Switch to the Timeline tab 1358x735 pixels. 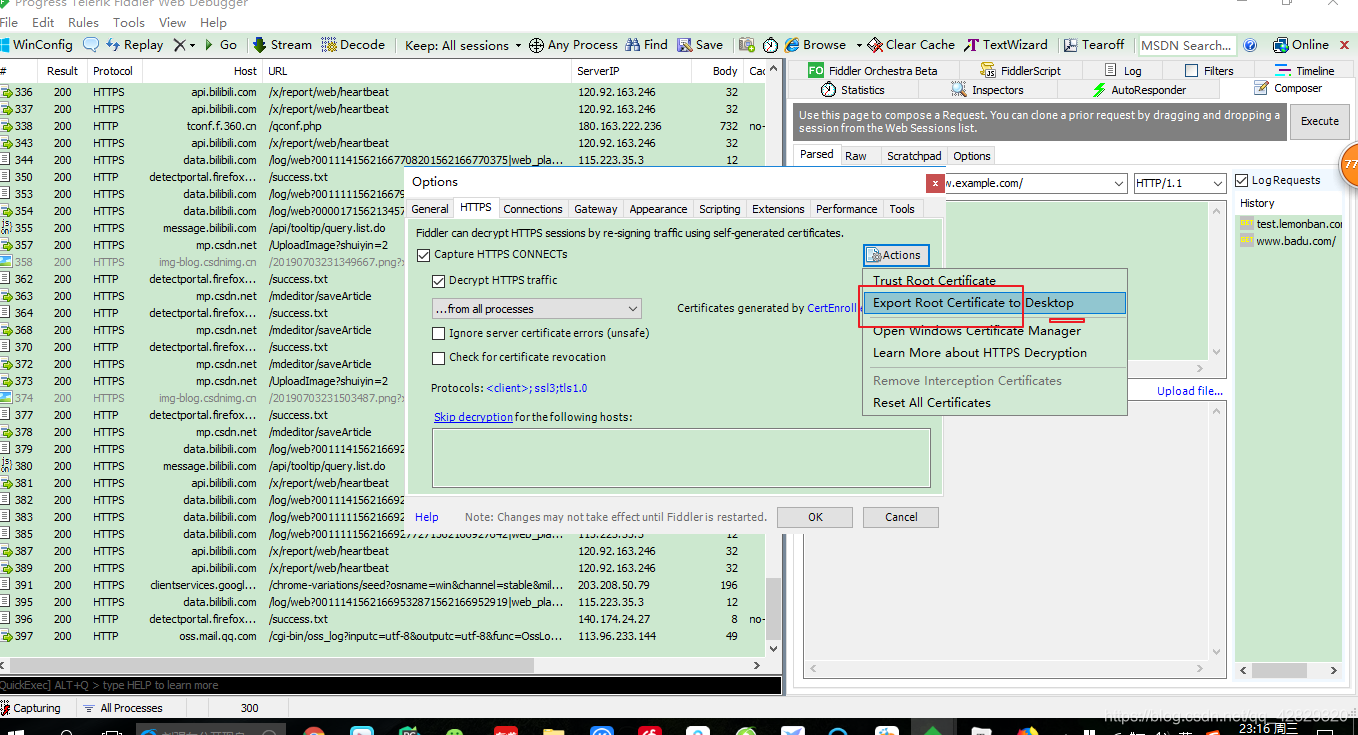(x=1307, y=71)
